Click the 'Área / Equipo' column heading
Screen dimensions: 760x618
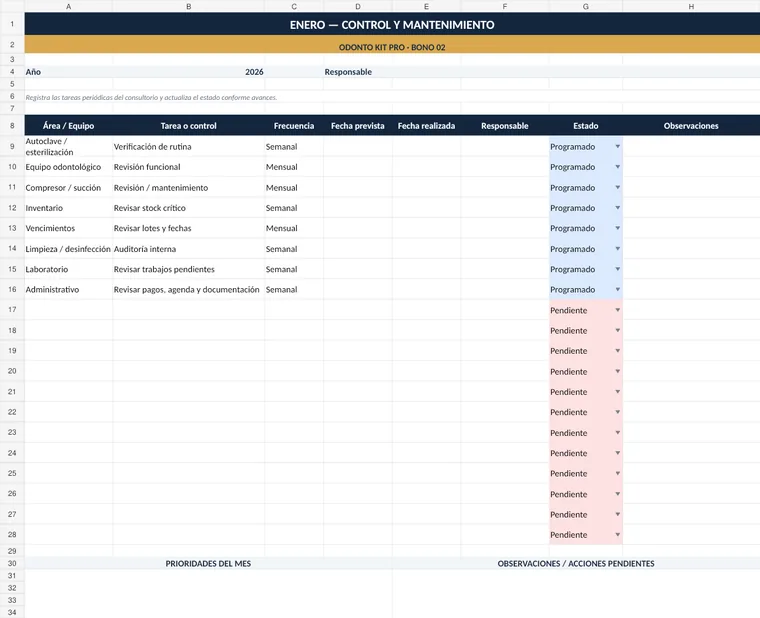pyautogui.click(x=68, y=126)
